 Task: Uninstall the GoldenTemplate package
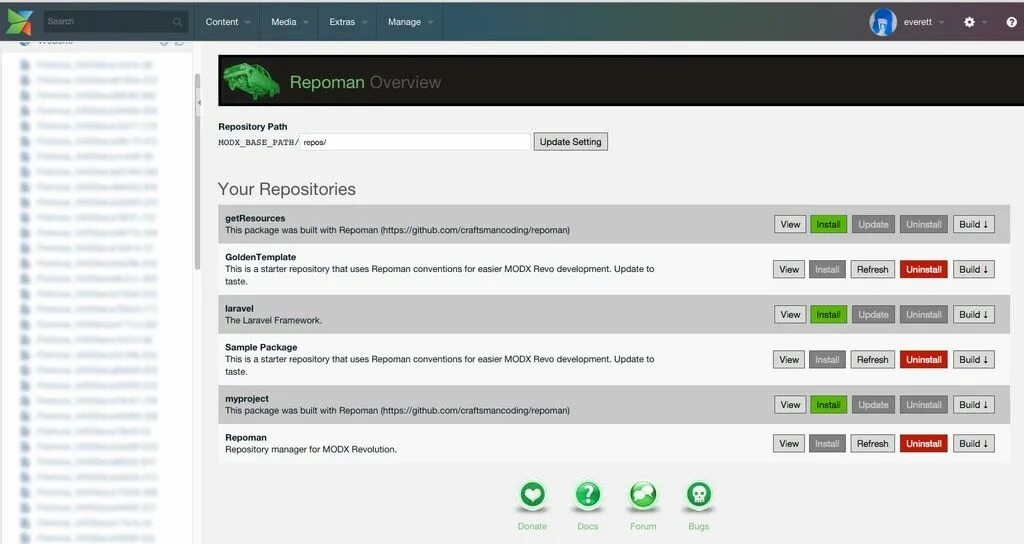pos(923,269)
